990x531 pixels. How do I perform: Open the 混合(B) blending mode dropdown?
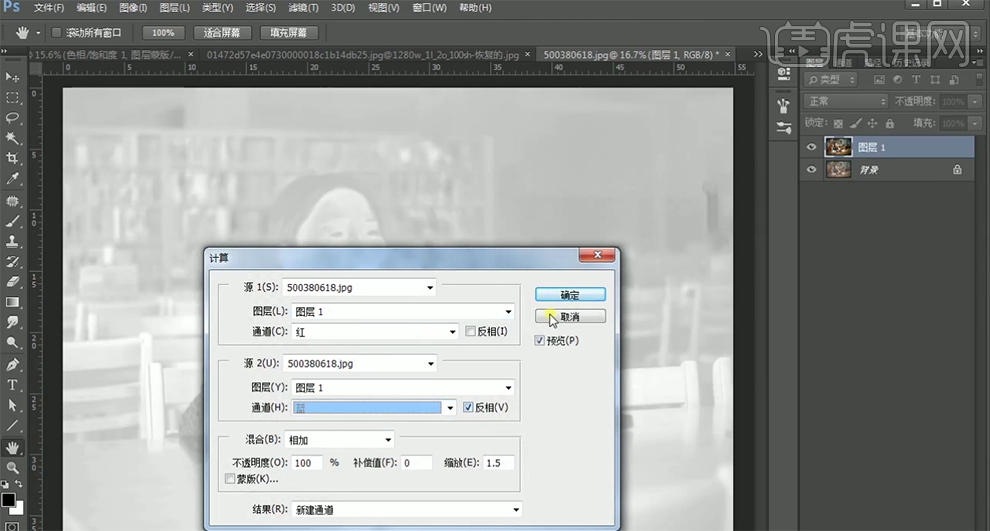339,440
